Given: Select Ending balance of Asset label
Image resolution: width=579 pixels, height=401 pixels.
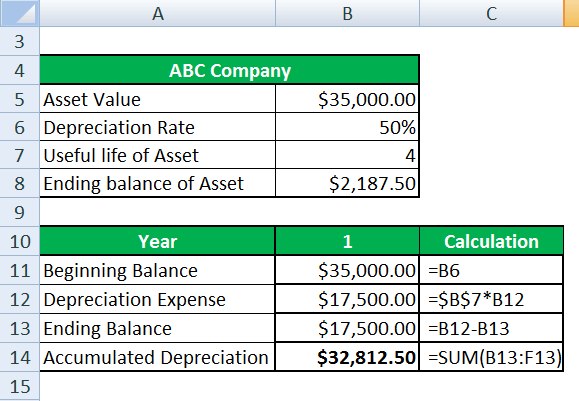Looking at the screenshot, I should [x=157, y=184].
